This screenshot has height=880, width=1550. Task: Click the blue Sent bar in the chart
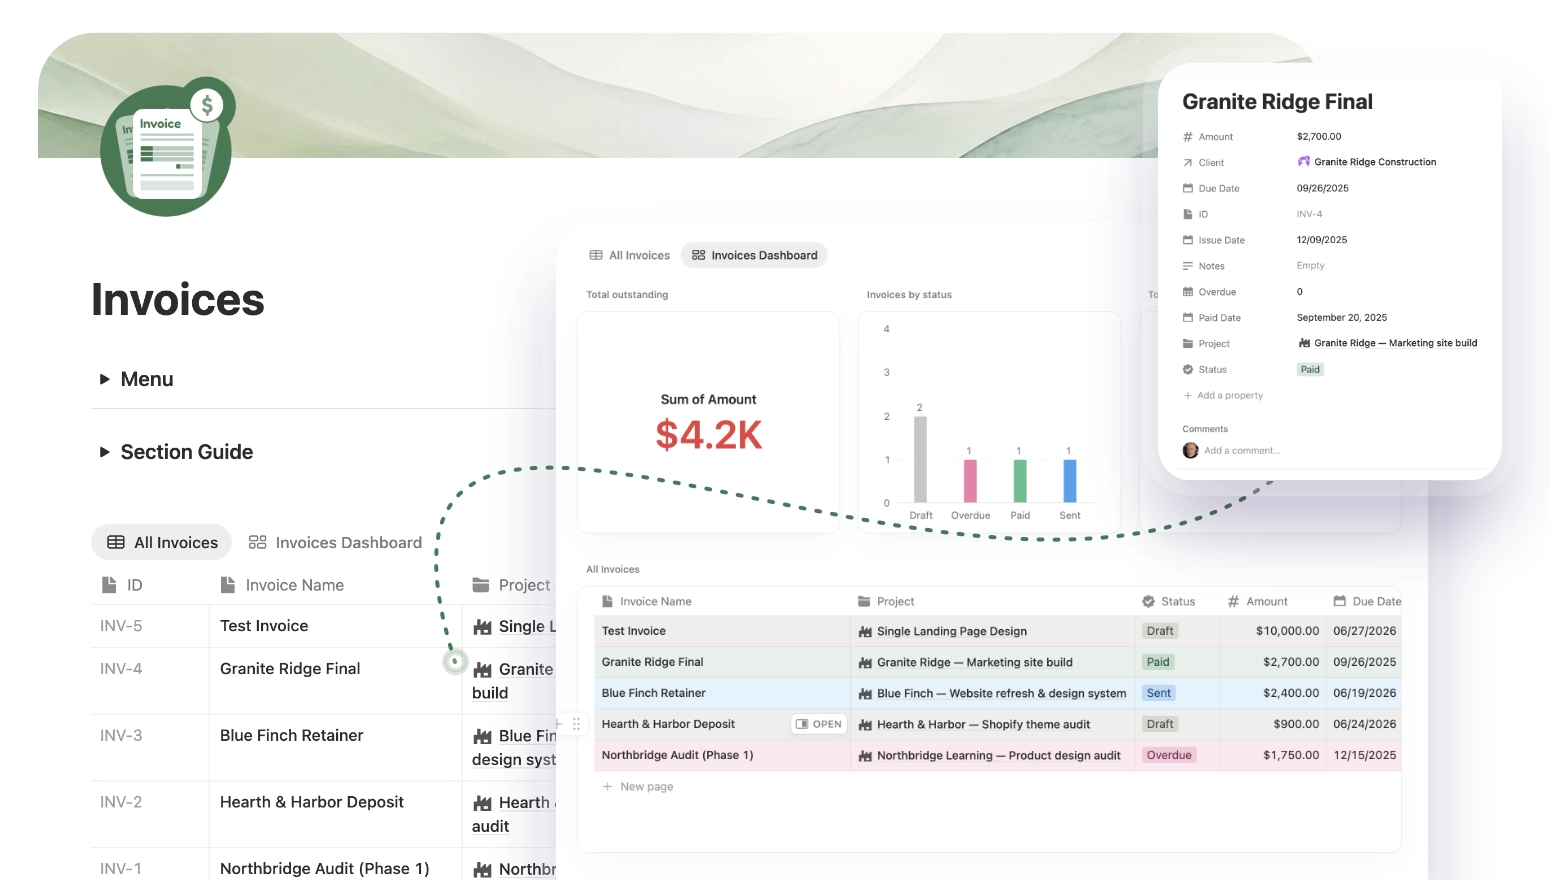click(x=1070, y=481)
